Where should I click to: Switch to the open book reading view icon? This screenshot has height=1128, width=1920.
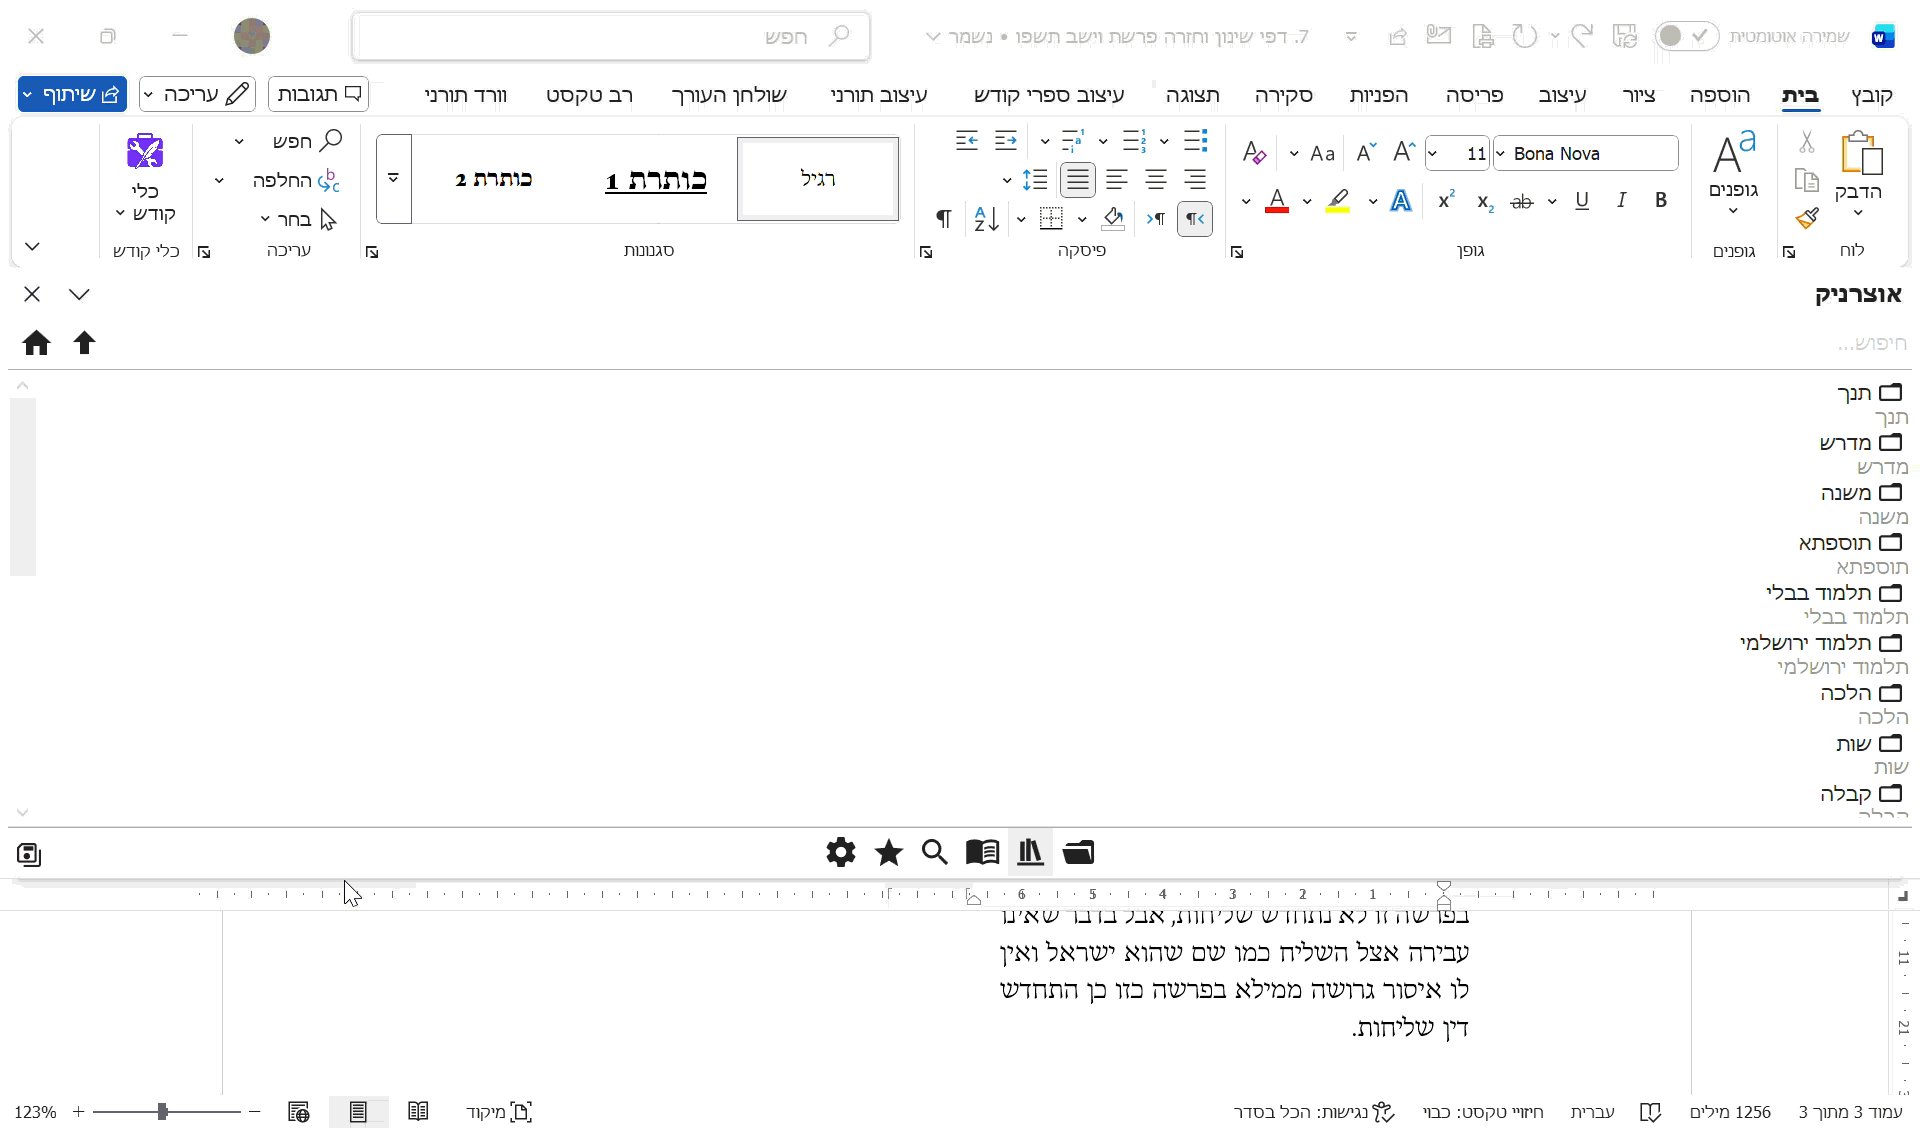pos(982,852)
